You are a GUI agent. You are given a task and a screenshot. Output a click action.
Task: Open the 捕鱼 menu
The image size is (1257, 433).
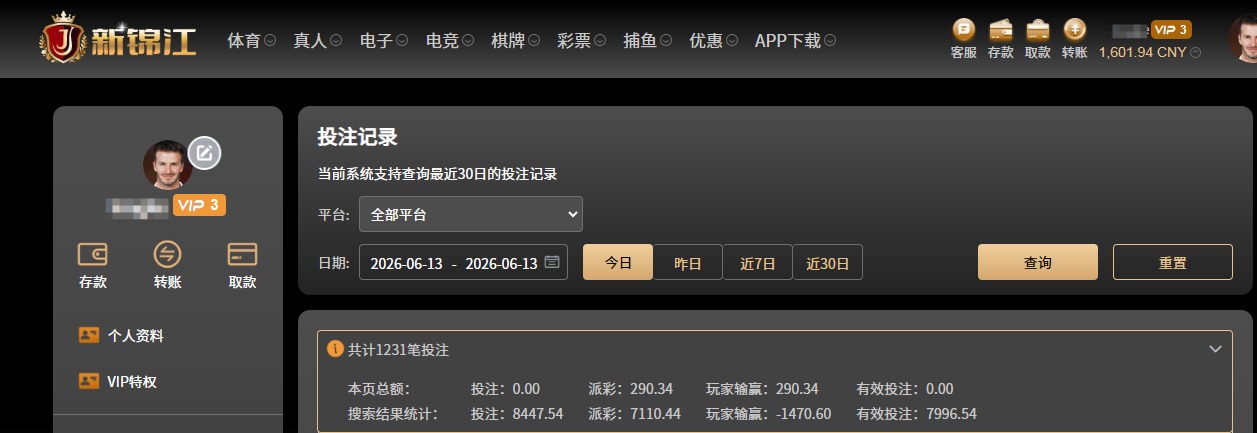[648, 40]
